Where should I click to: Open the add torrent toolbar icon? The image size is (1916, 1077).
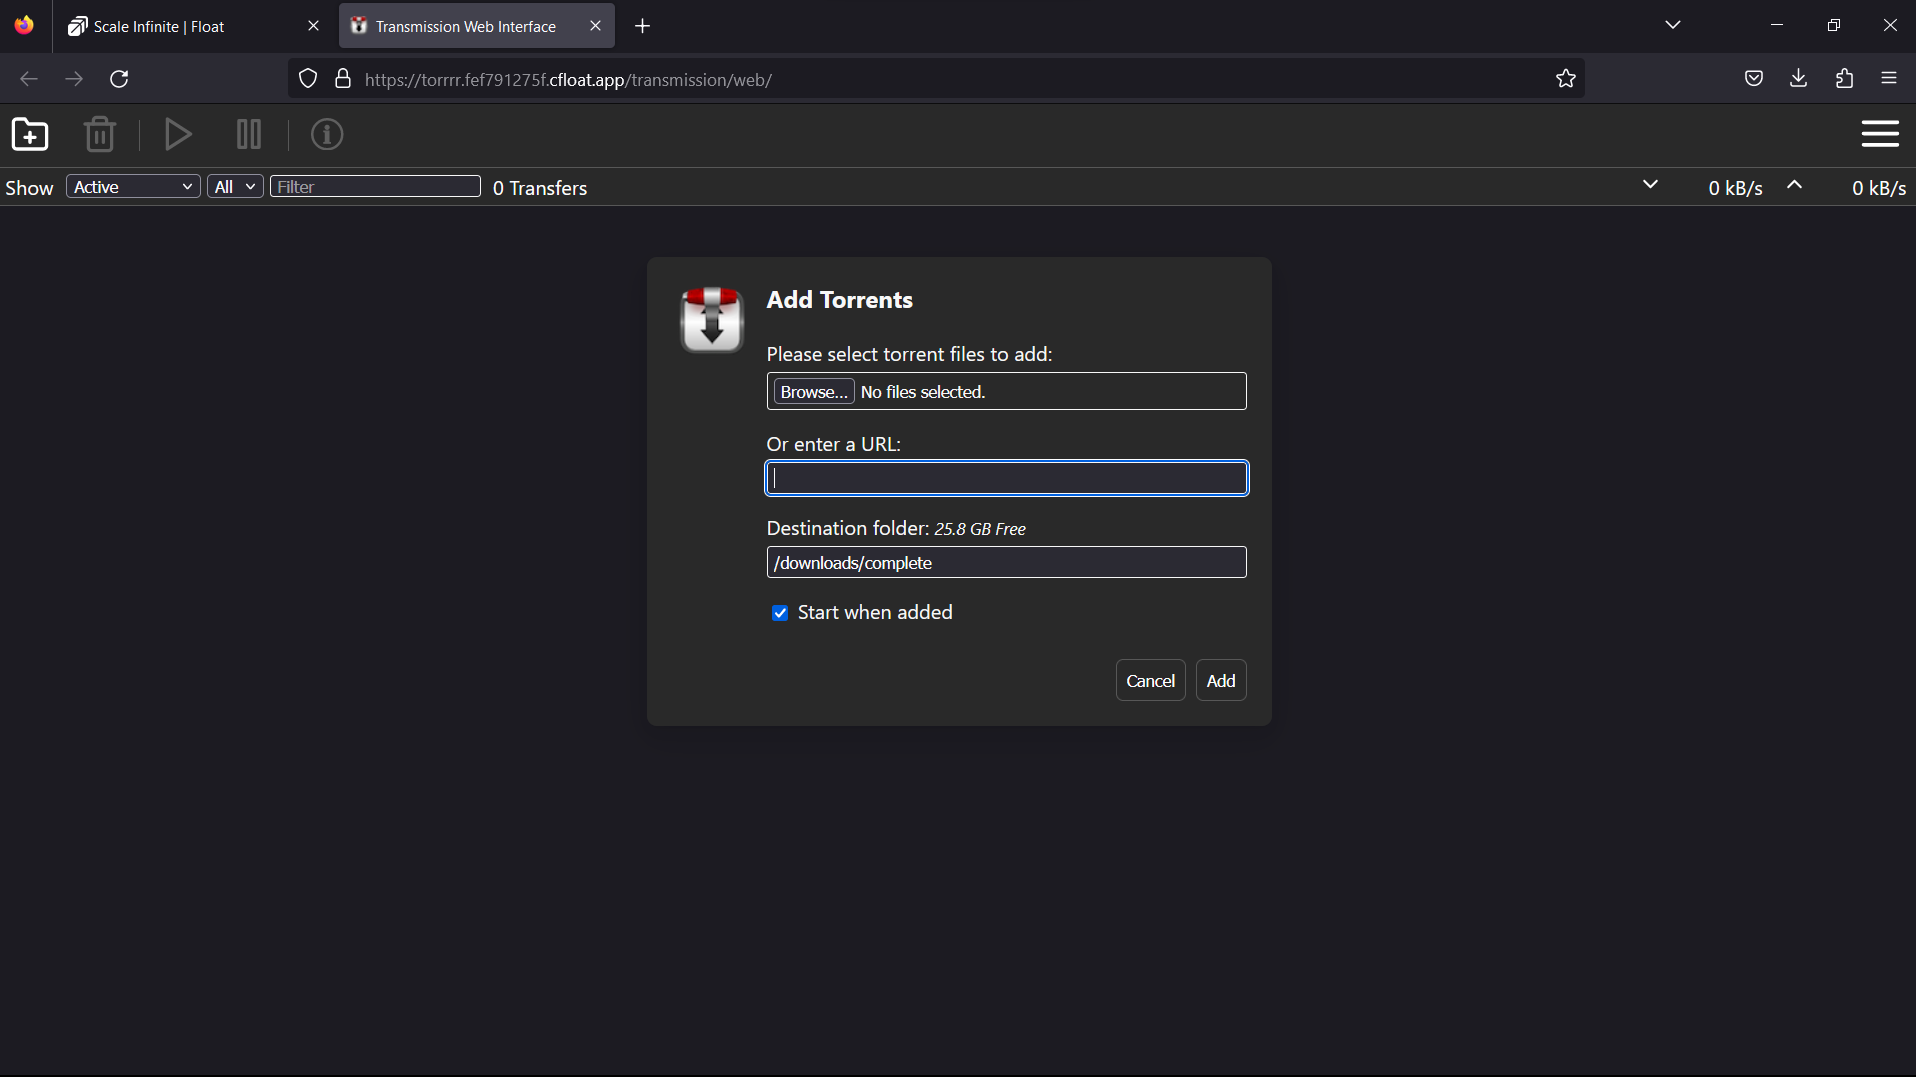30,134
